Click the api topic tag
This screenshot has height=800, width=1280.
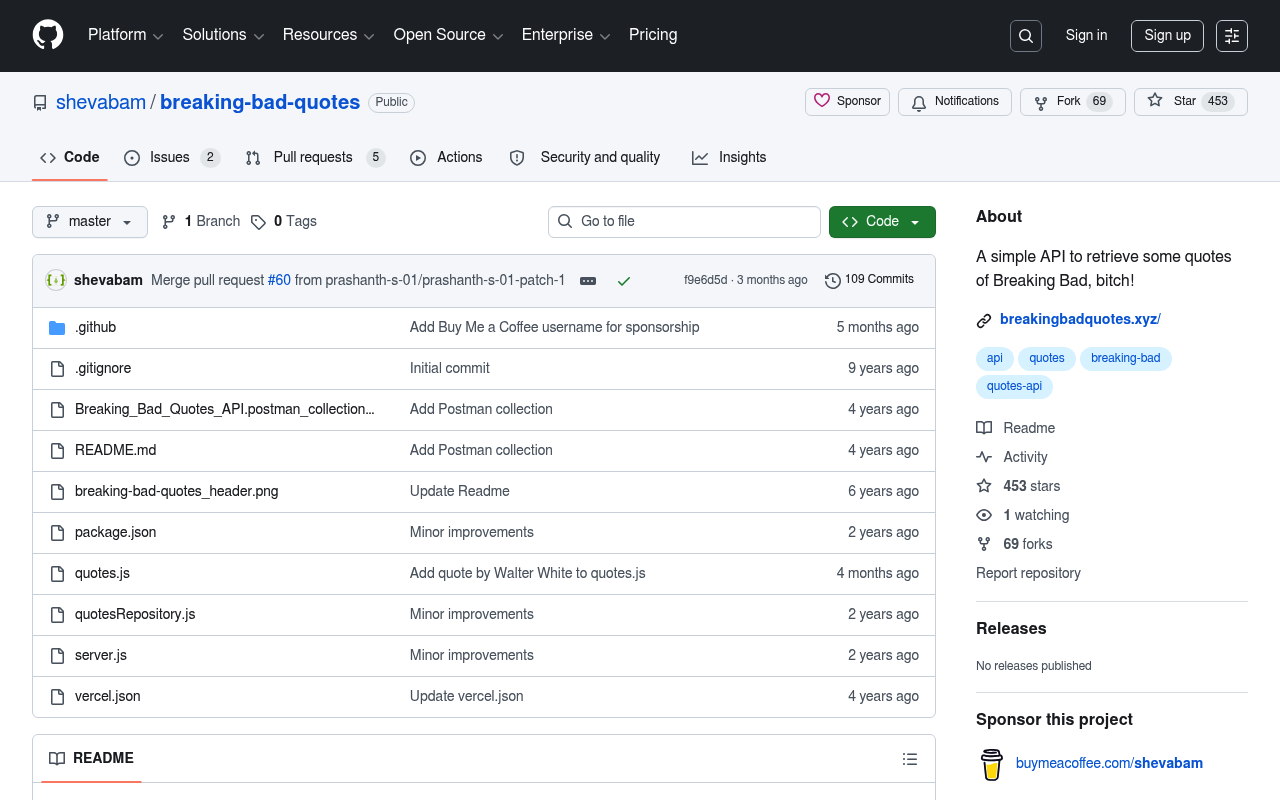coord(994,358)
